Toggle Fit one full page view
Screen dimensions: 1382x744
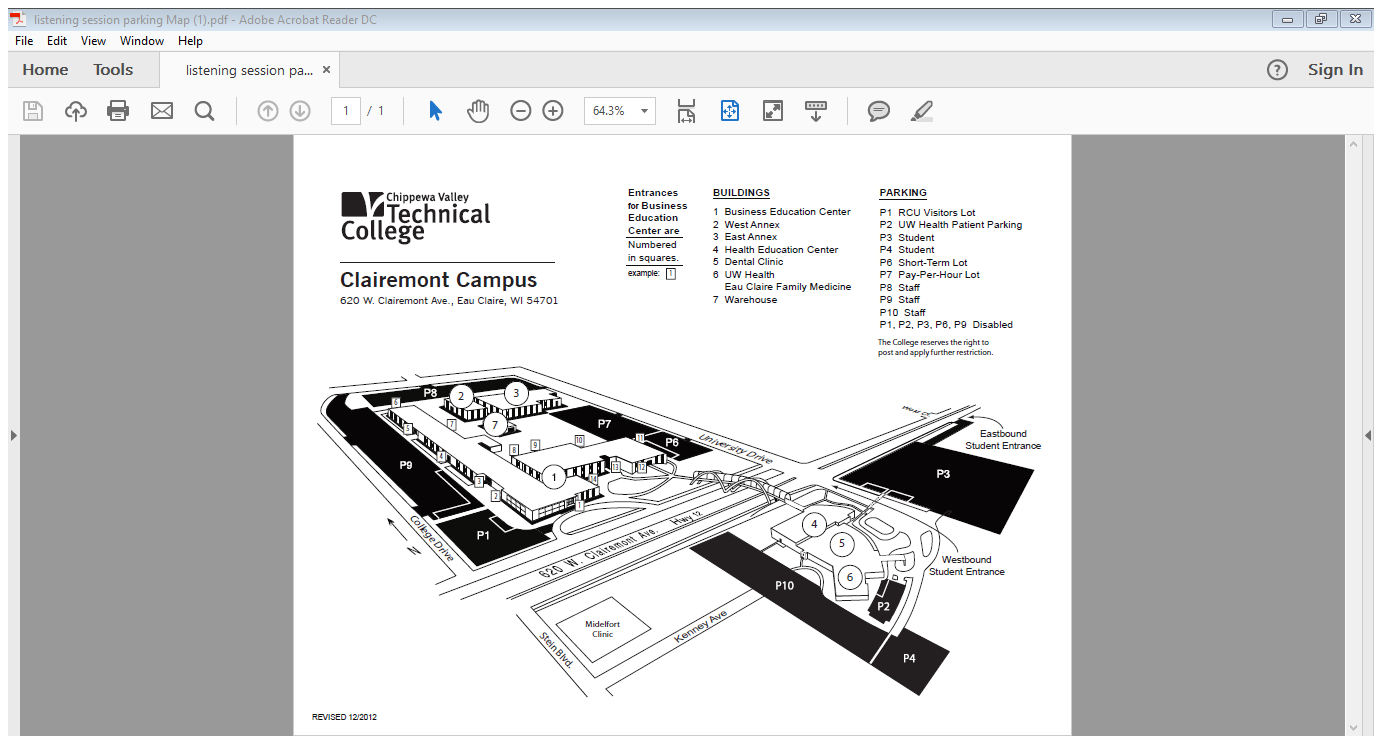(729, 111)
